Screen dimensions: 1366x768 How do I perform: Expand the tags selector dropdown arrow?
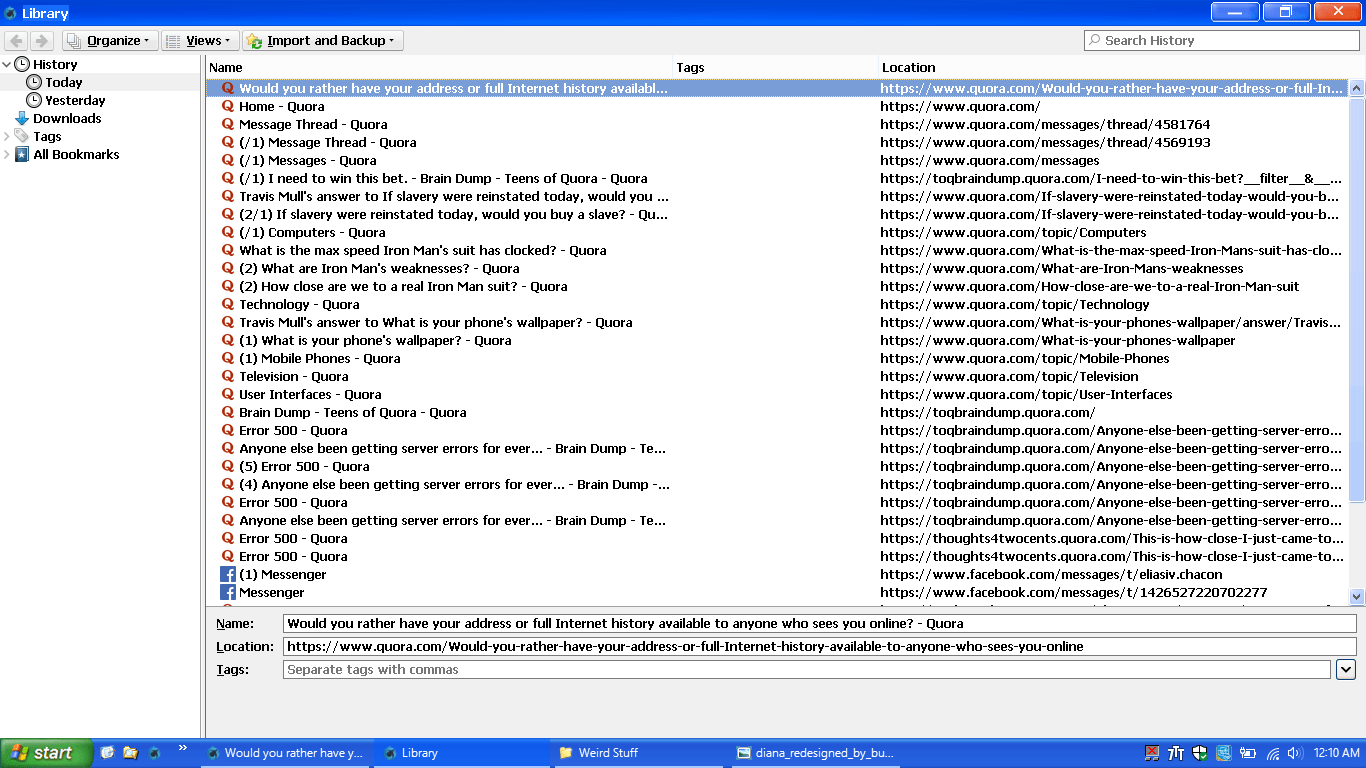point(1346,670)
